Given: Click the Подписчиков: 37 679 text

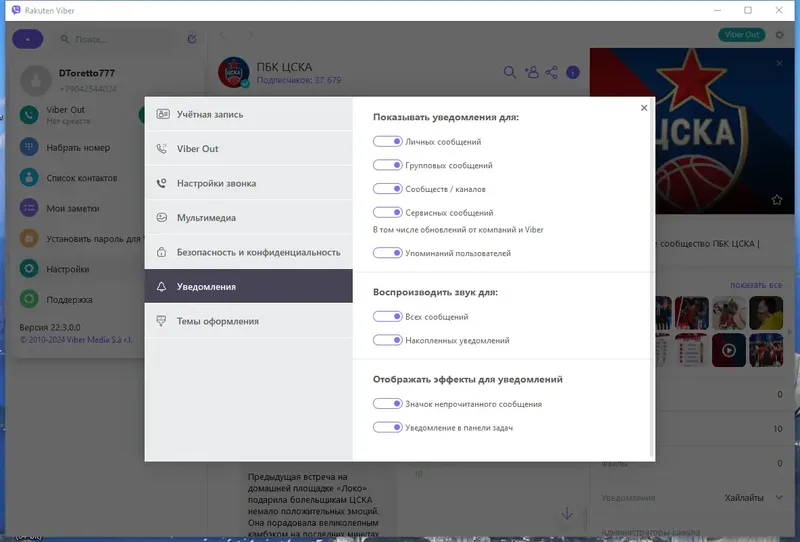Looking at the screenshot, I should coord(298,80).
